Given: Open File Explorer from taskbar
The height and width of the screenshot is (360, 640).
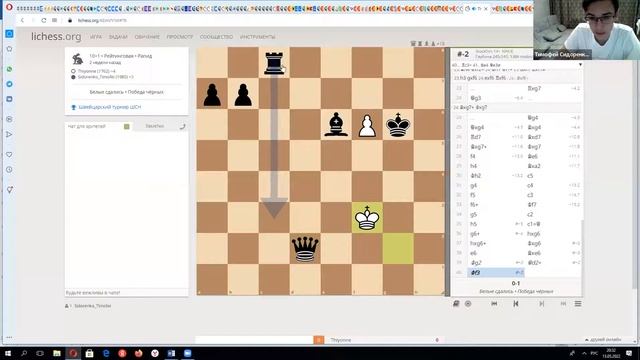Looking at the screenshot, I should click(57, 353).
